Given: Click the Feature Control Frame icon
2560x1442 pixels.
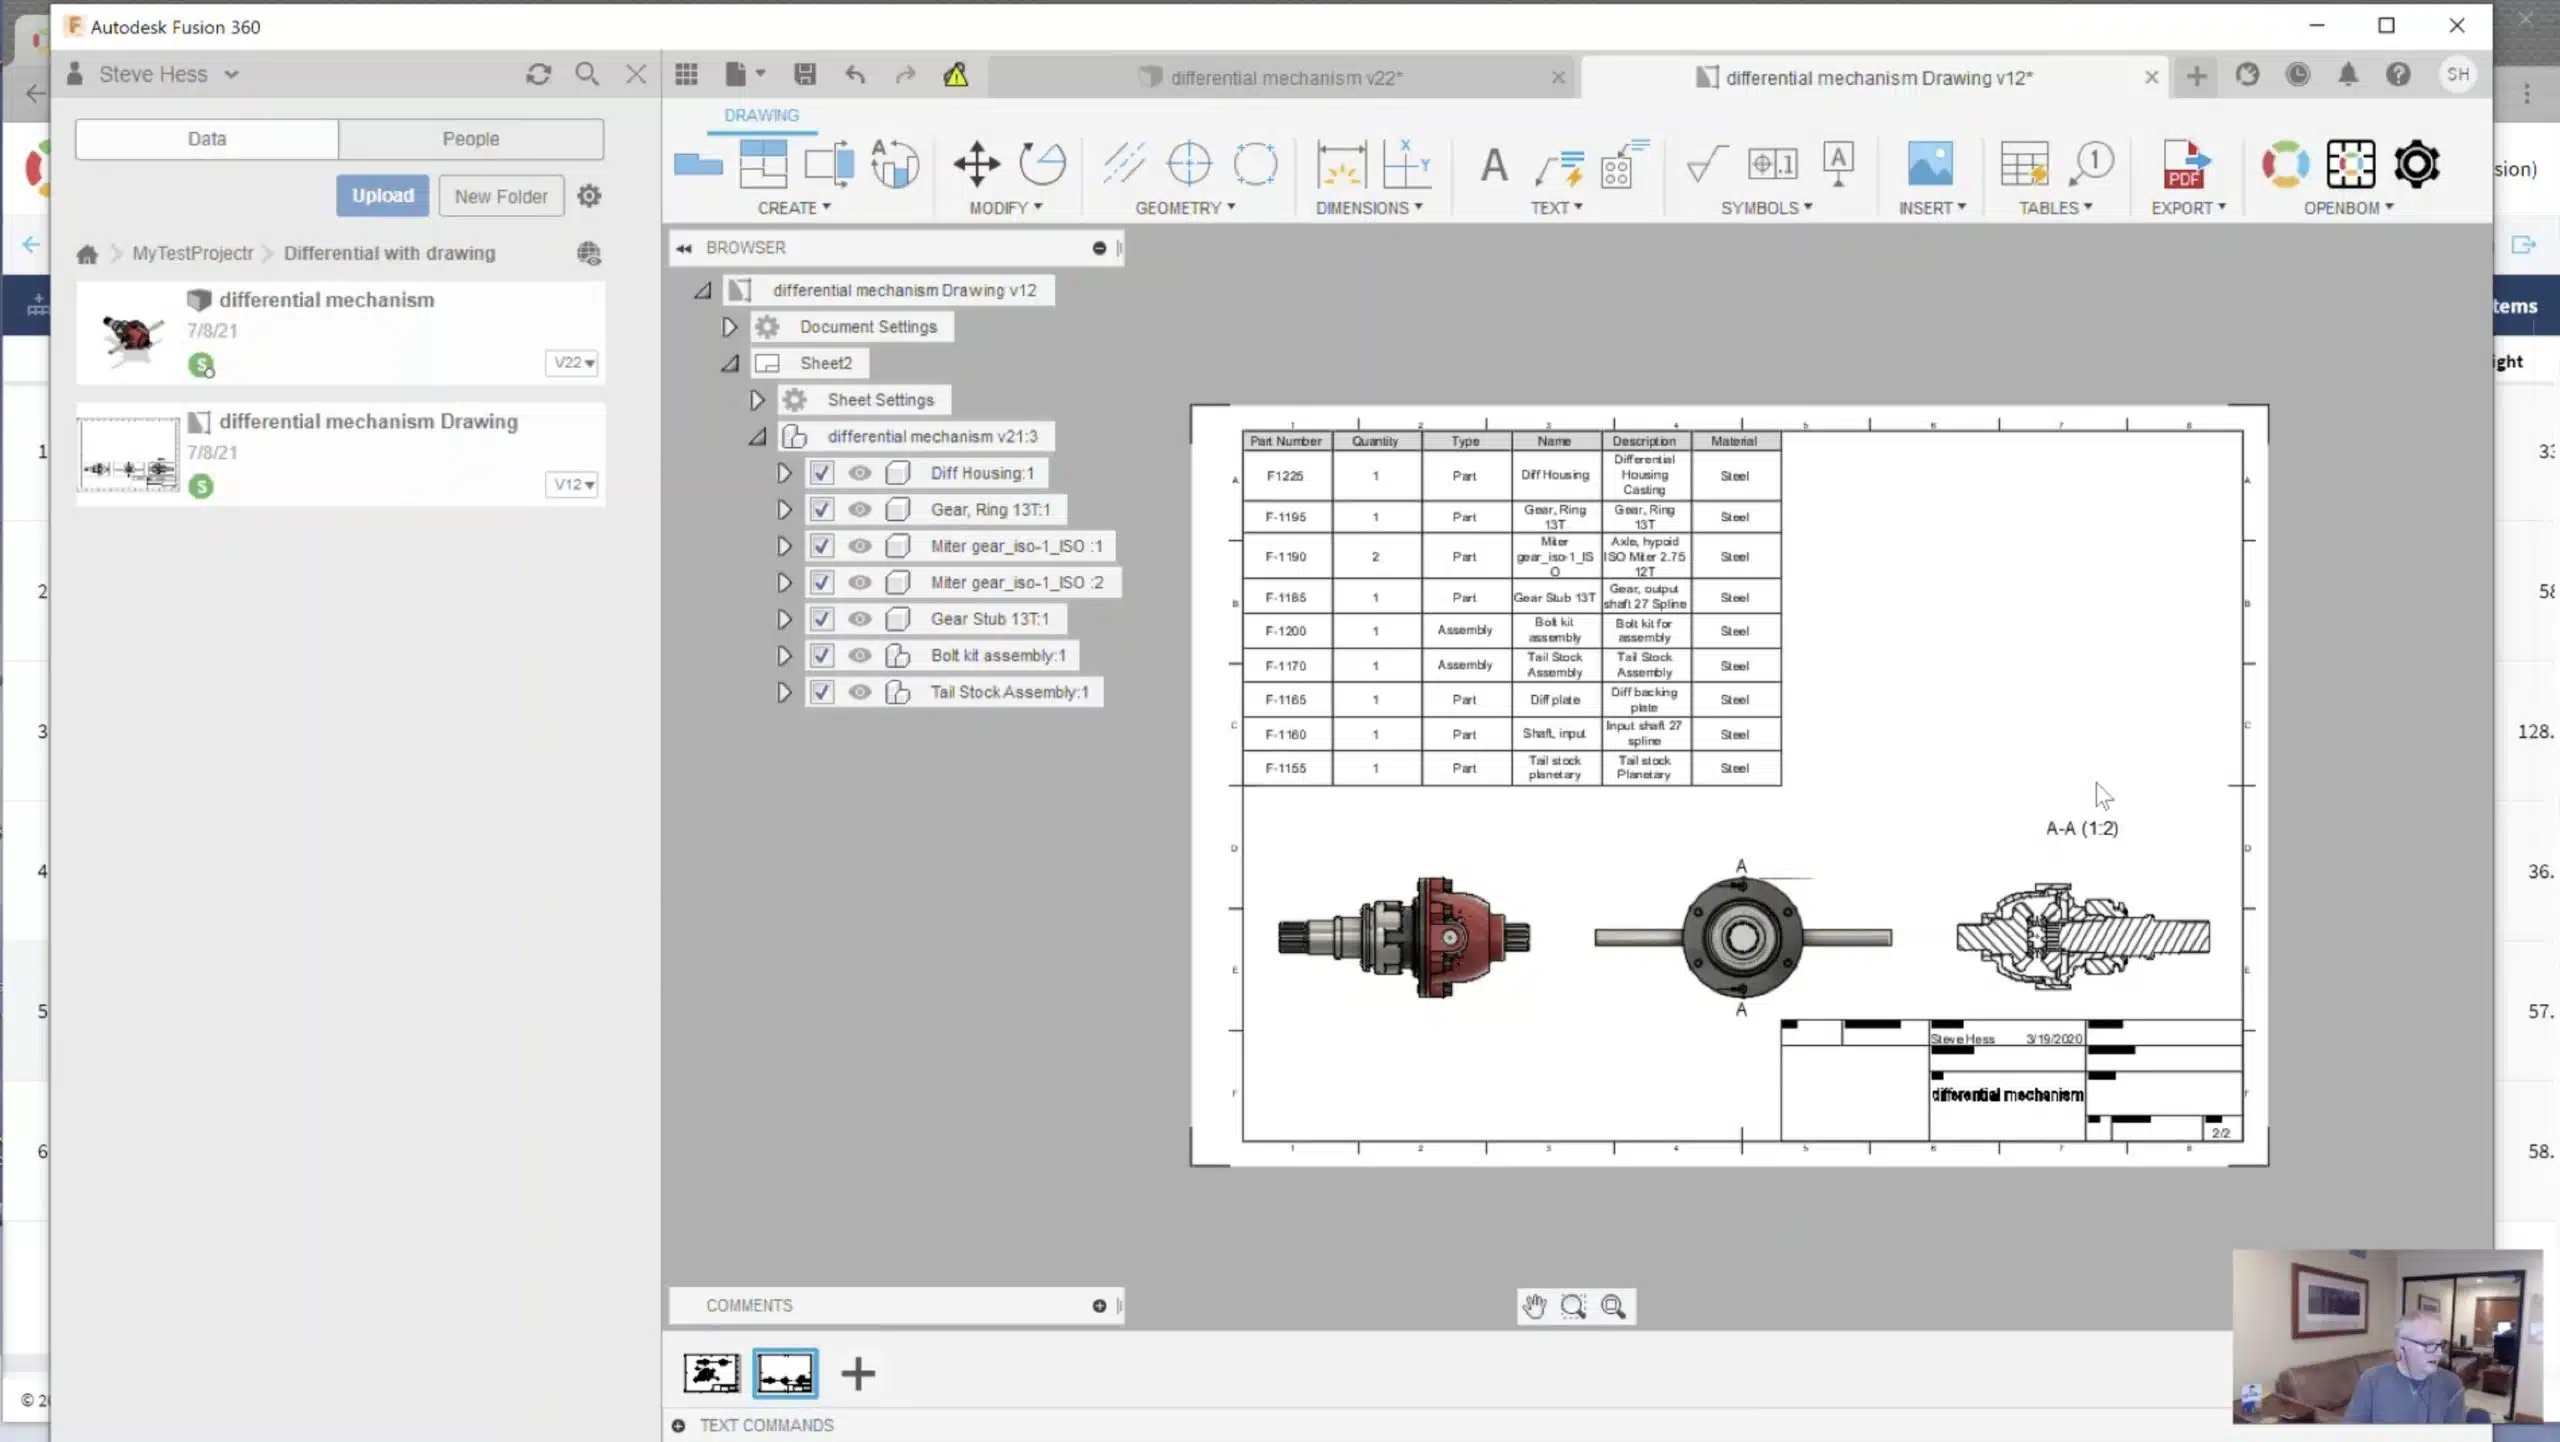Looking at the screenshot, I should click(x=1772, y=163).
